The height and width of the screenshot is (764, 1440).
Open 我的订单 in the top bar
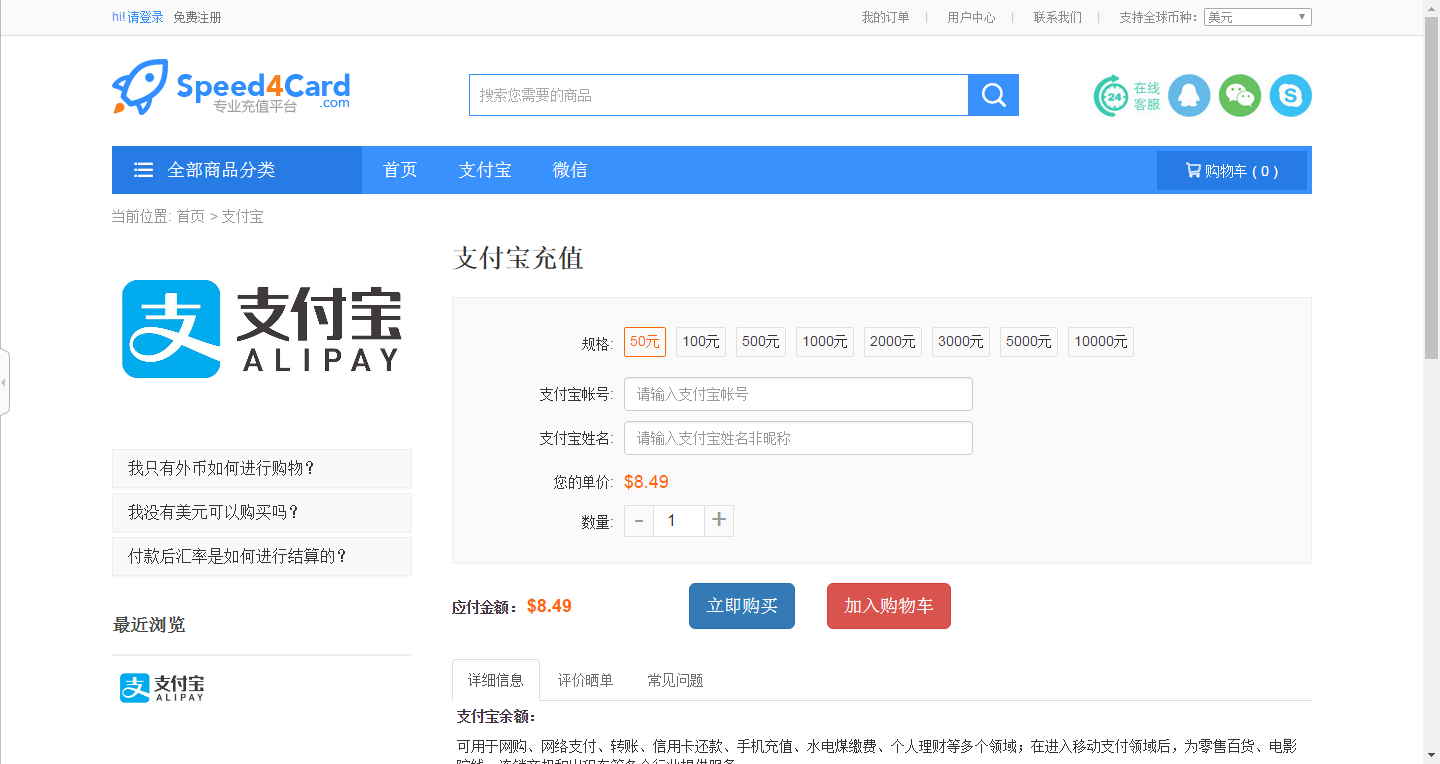(886, 17)
